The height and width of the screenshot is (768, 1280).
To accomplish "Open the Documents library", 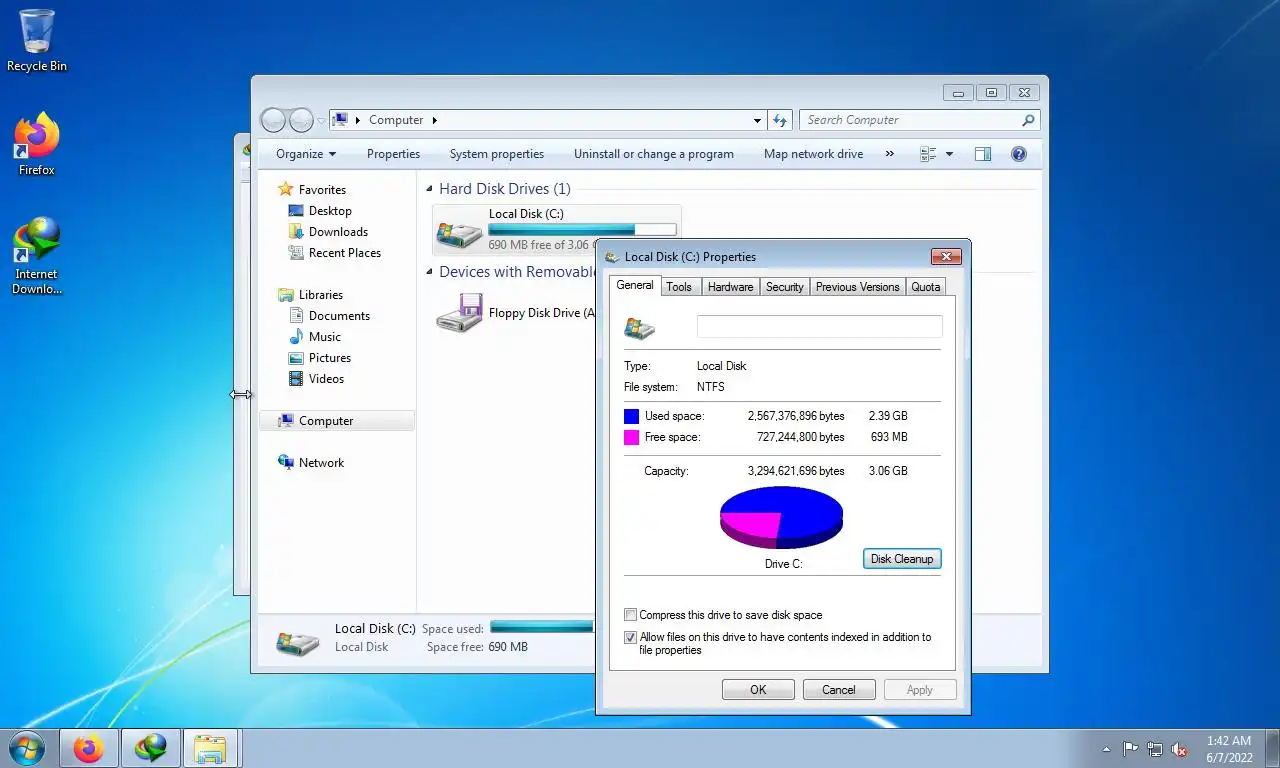I will (x=339, y=316).
